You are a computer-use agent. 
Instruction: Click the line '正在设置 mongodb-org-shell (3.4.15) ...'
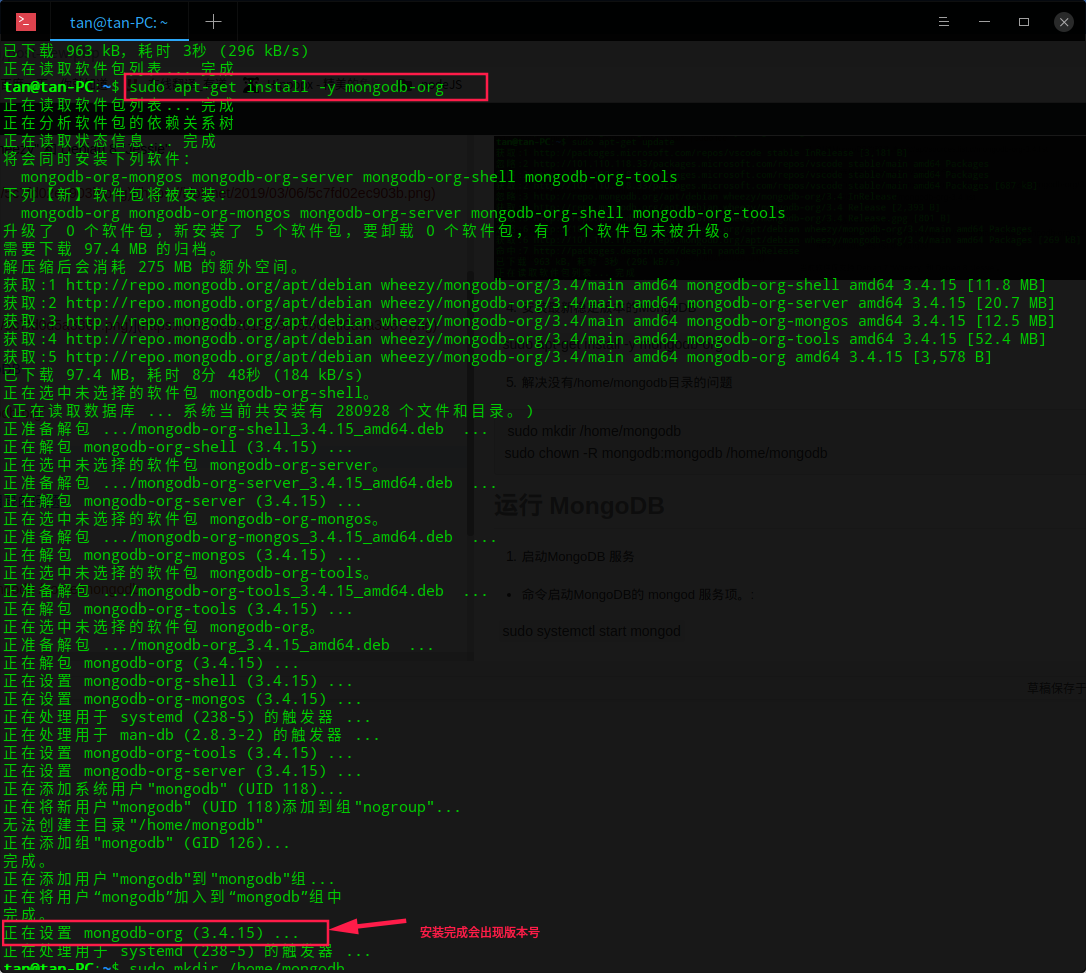pyautogui.click(x=178, y=681)
